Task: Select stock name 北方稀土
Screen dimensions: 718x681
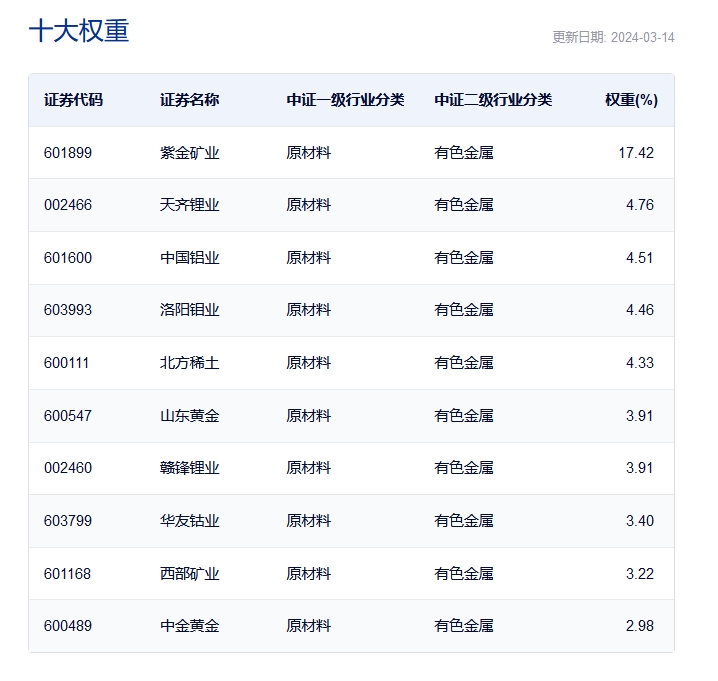Action: (x=190, y=363)
